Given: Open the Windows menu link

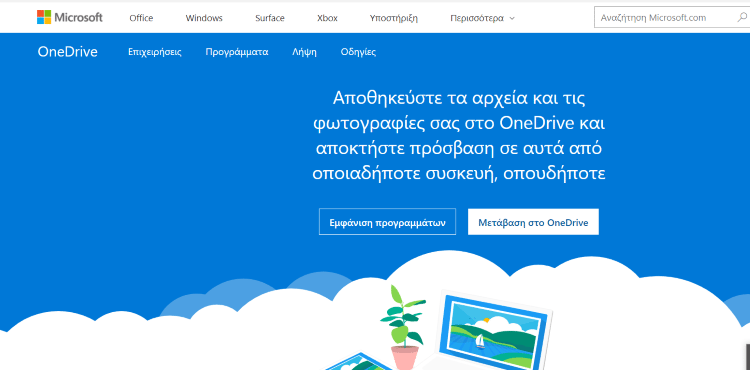Looking at the screenshot, I should (204, 18).
